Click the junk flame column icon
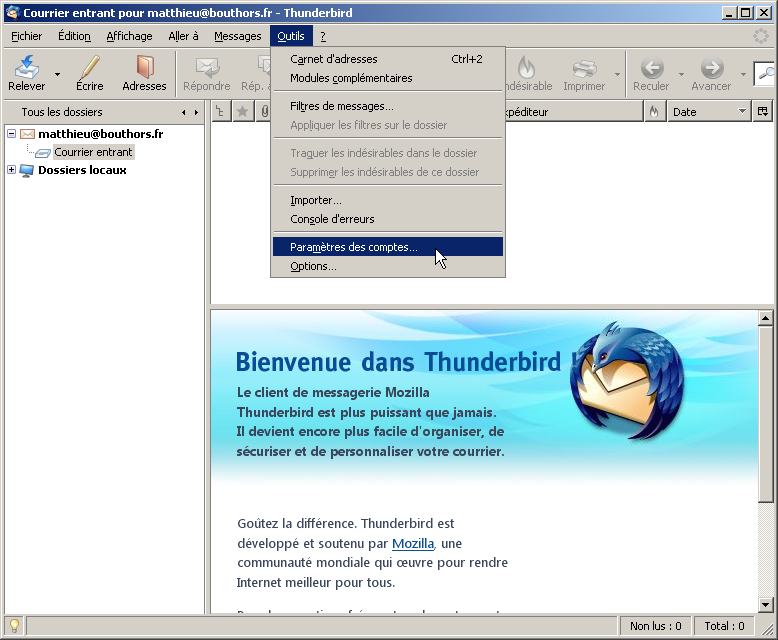Image resolution: width=778 pixels, height=640 pixels. [x=654, y=112]
